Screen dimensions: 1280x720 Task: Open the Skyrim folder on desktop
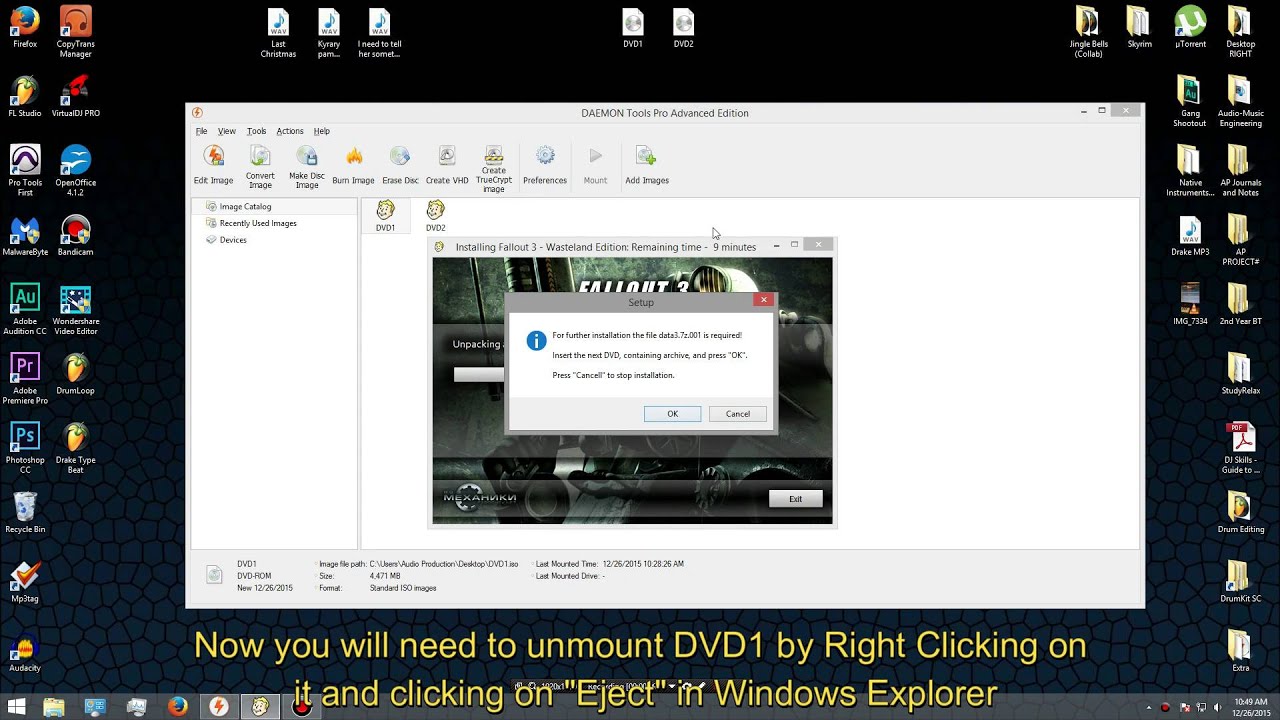point(1139,27)
